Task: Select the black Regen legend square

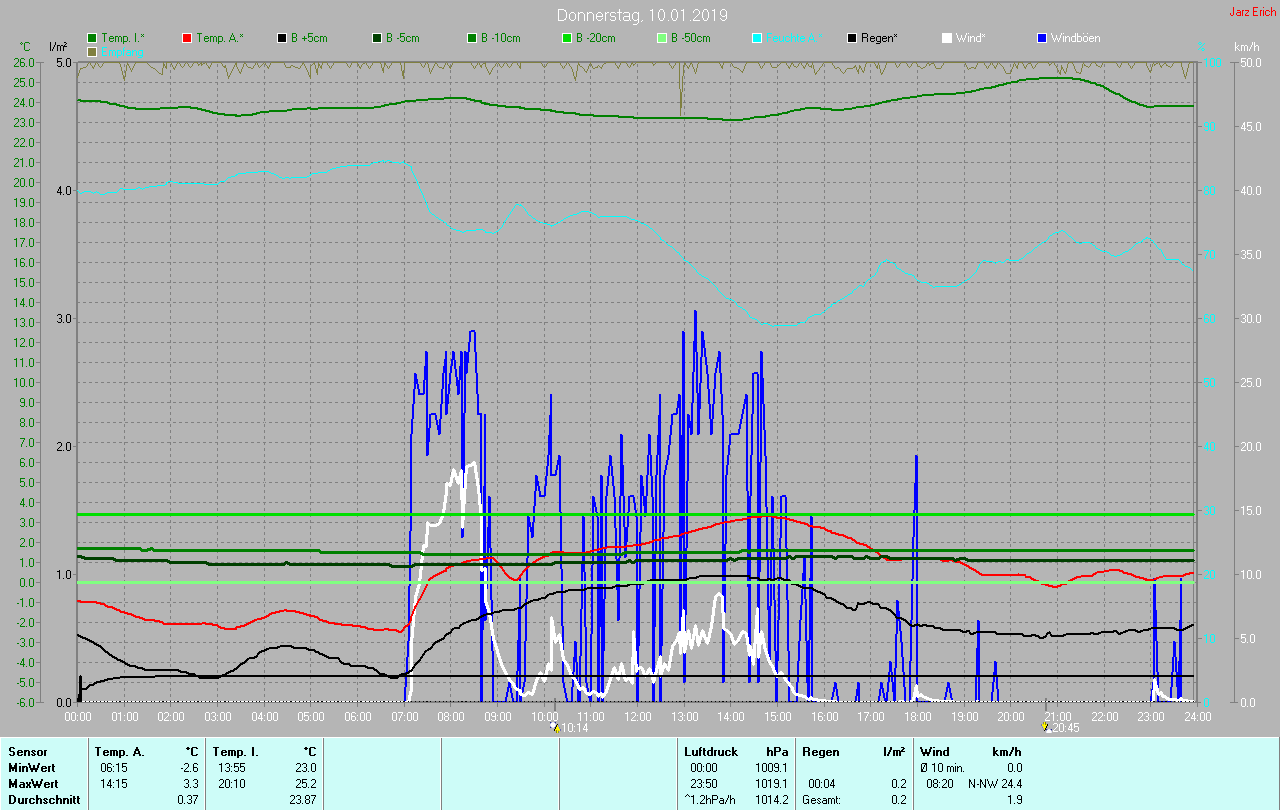Action: click(852, 38)
